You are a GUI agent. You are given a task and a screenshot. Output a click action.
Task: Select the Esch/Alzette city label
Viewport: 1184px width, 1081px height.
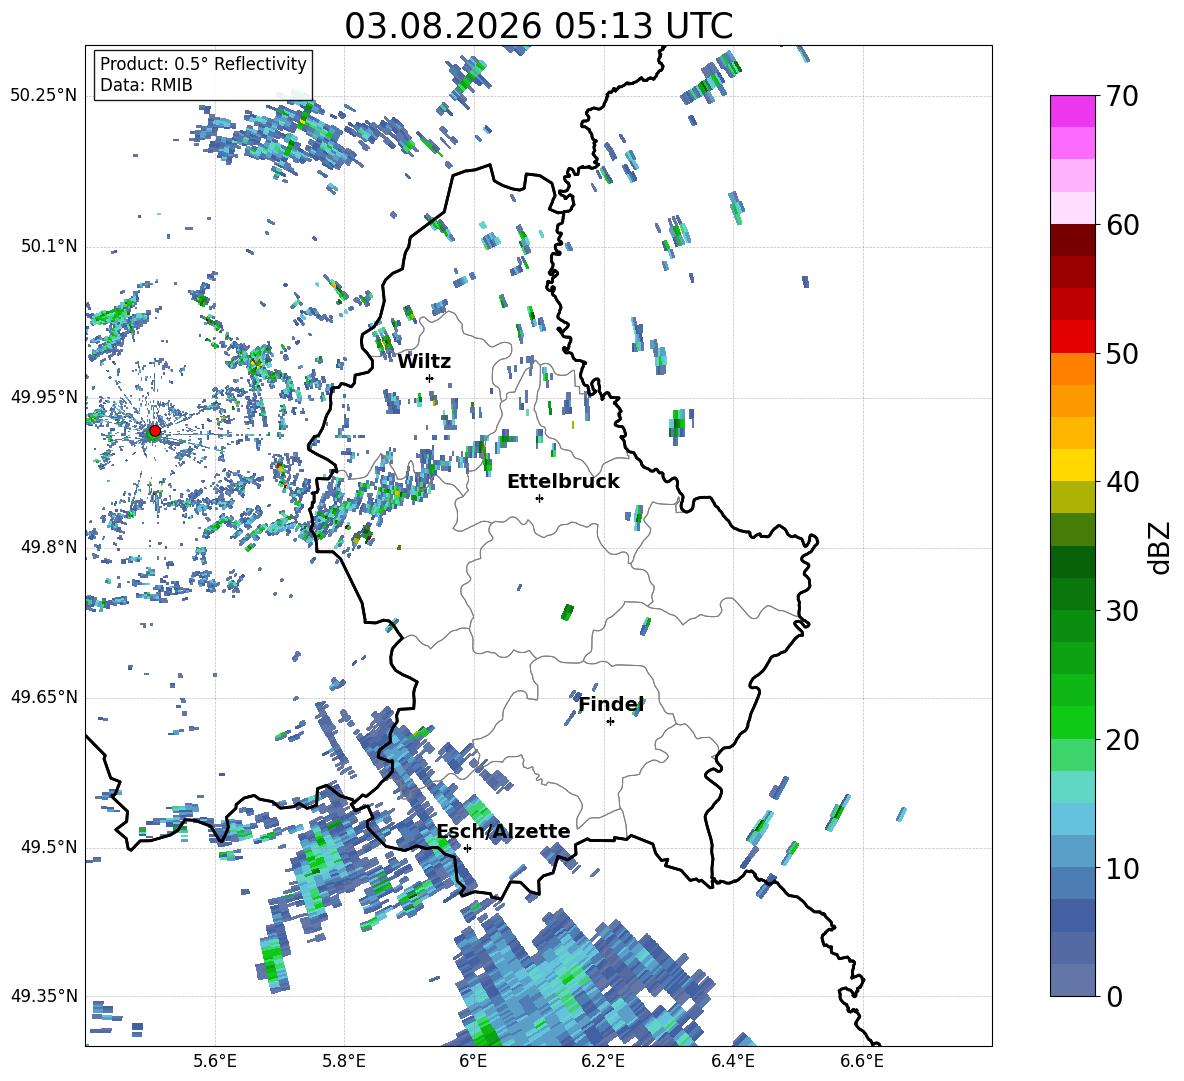point(503,831)
